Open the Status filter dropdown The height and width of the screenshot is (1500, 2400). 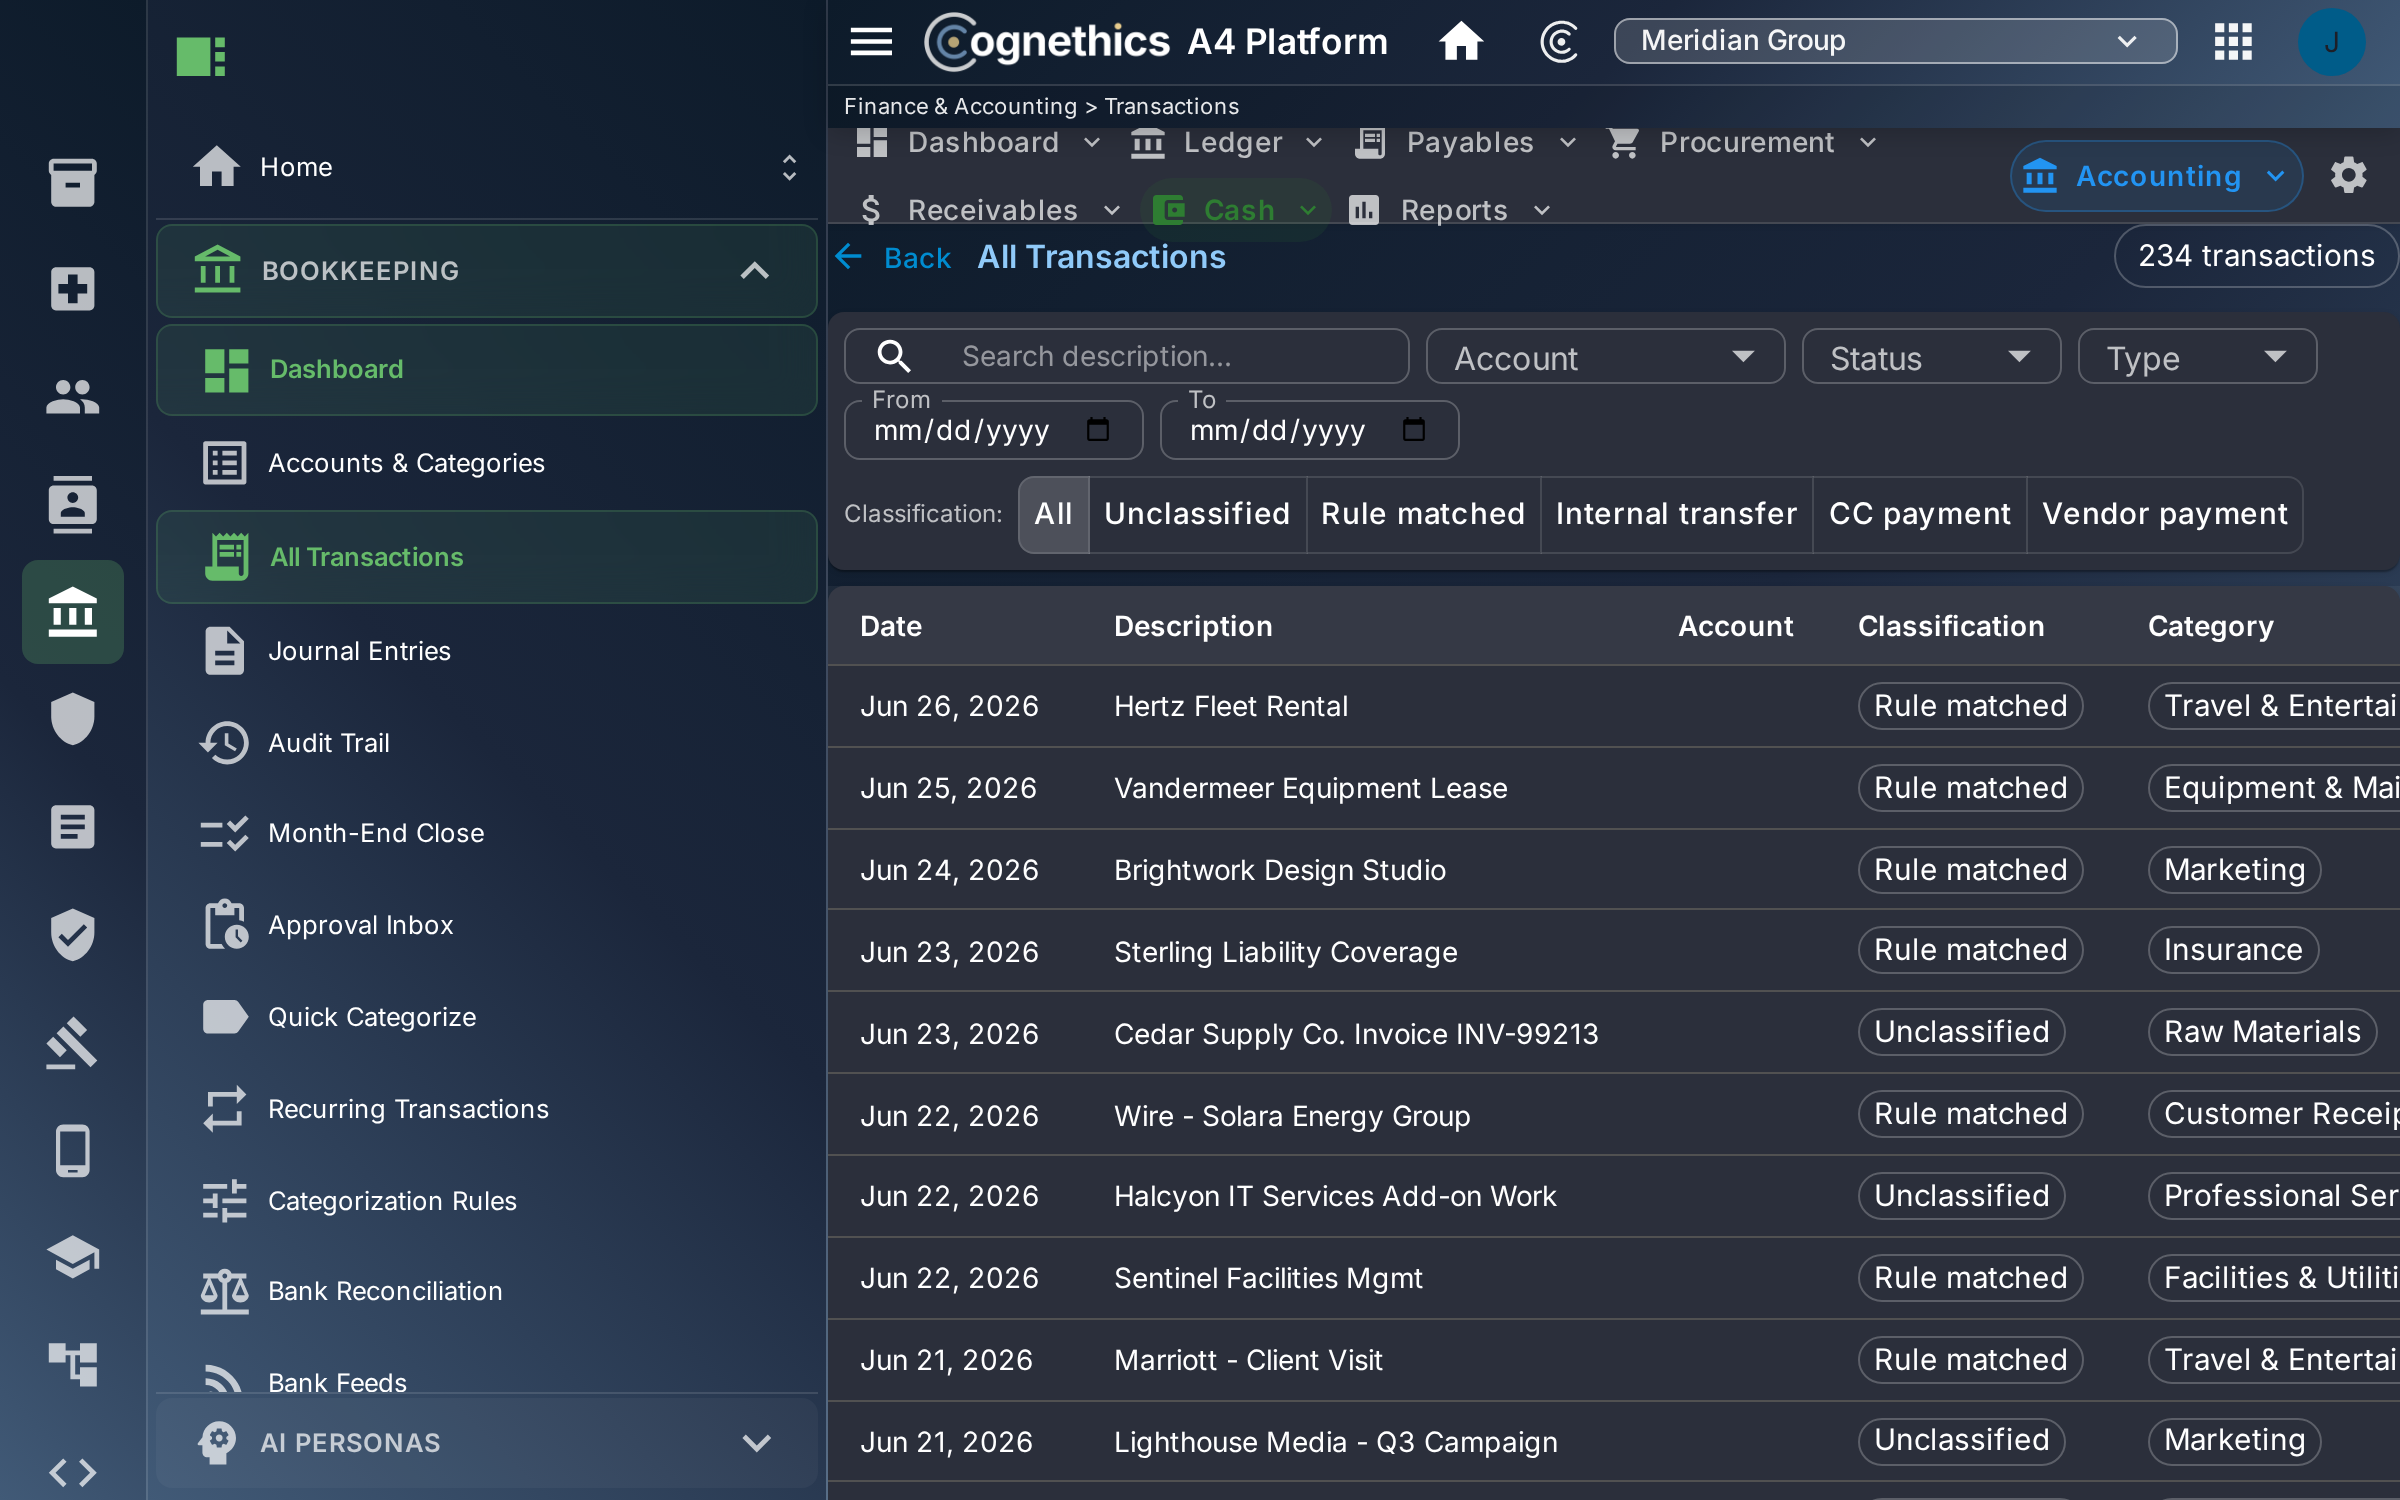[1931, 357]
